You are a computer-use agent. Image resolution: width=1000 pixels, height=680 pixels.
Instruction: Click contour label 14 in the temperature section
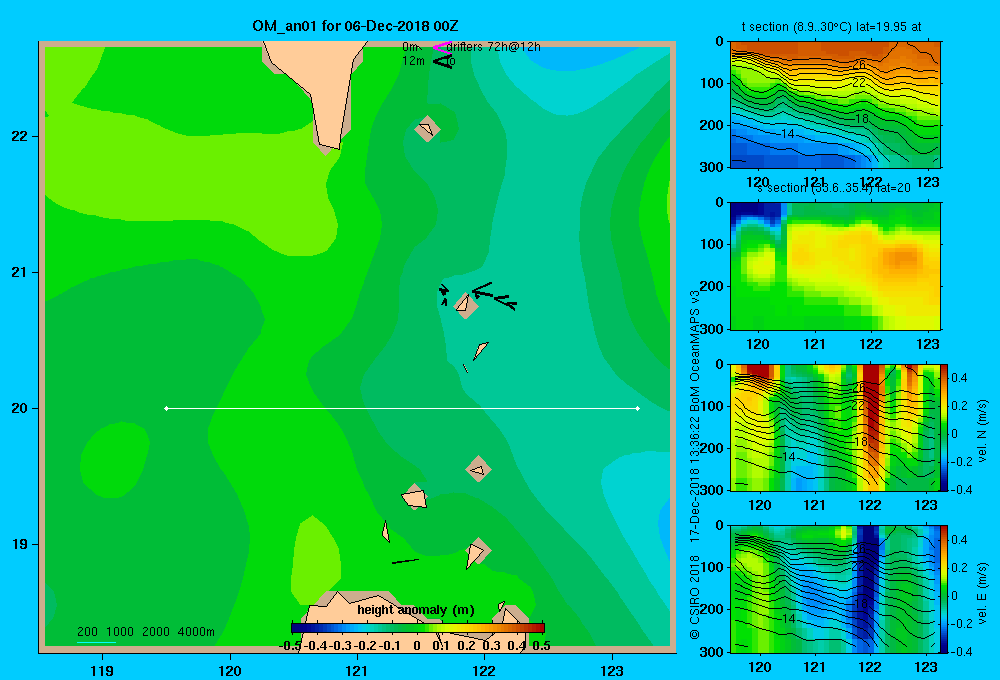click(787, 133)
